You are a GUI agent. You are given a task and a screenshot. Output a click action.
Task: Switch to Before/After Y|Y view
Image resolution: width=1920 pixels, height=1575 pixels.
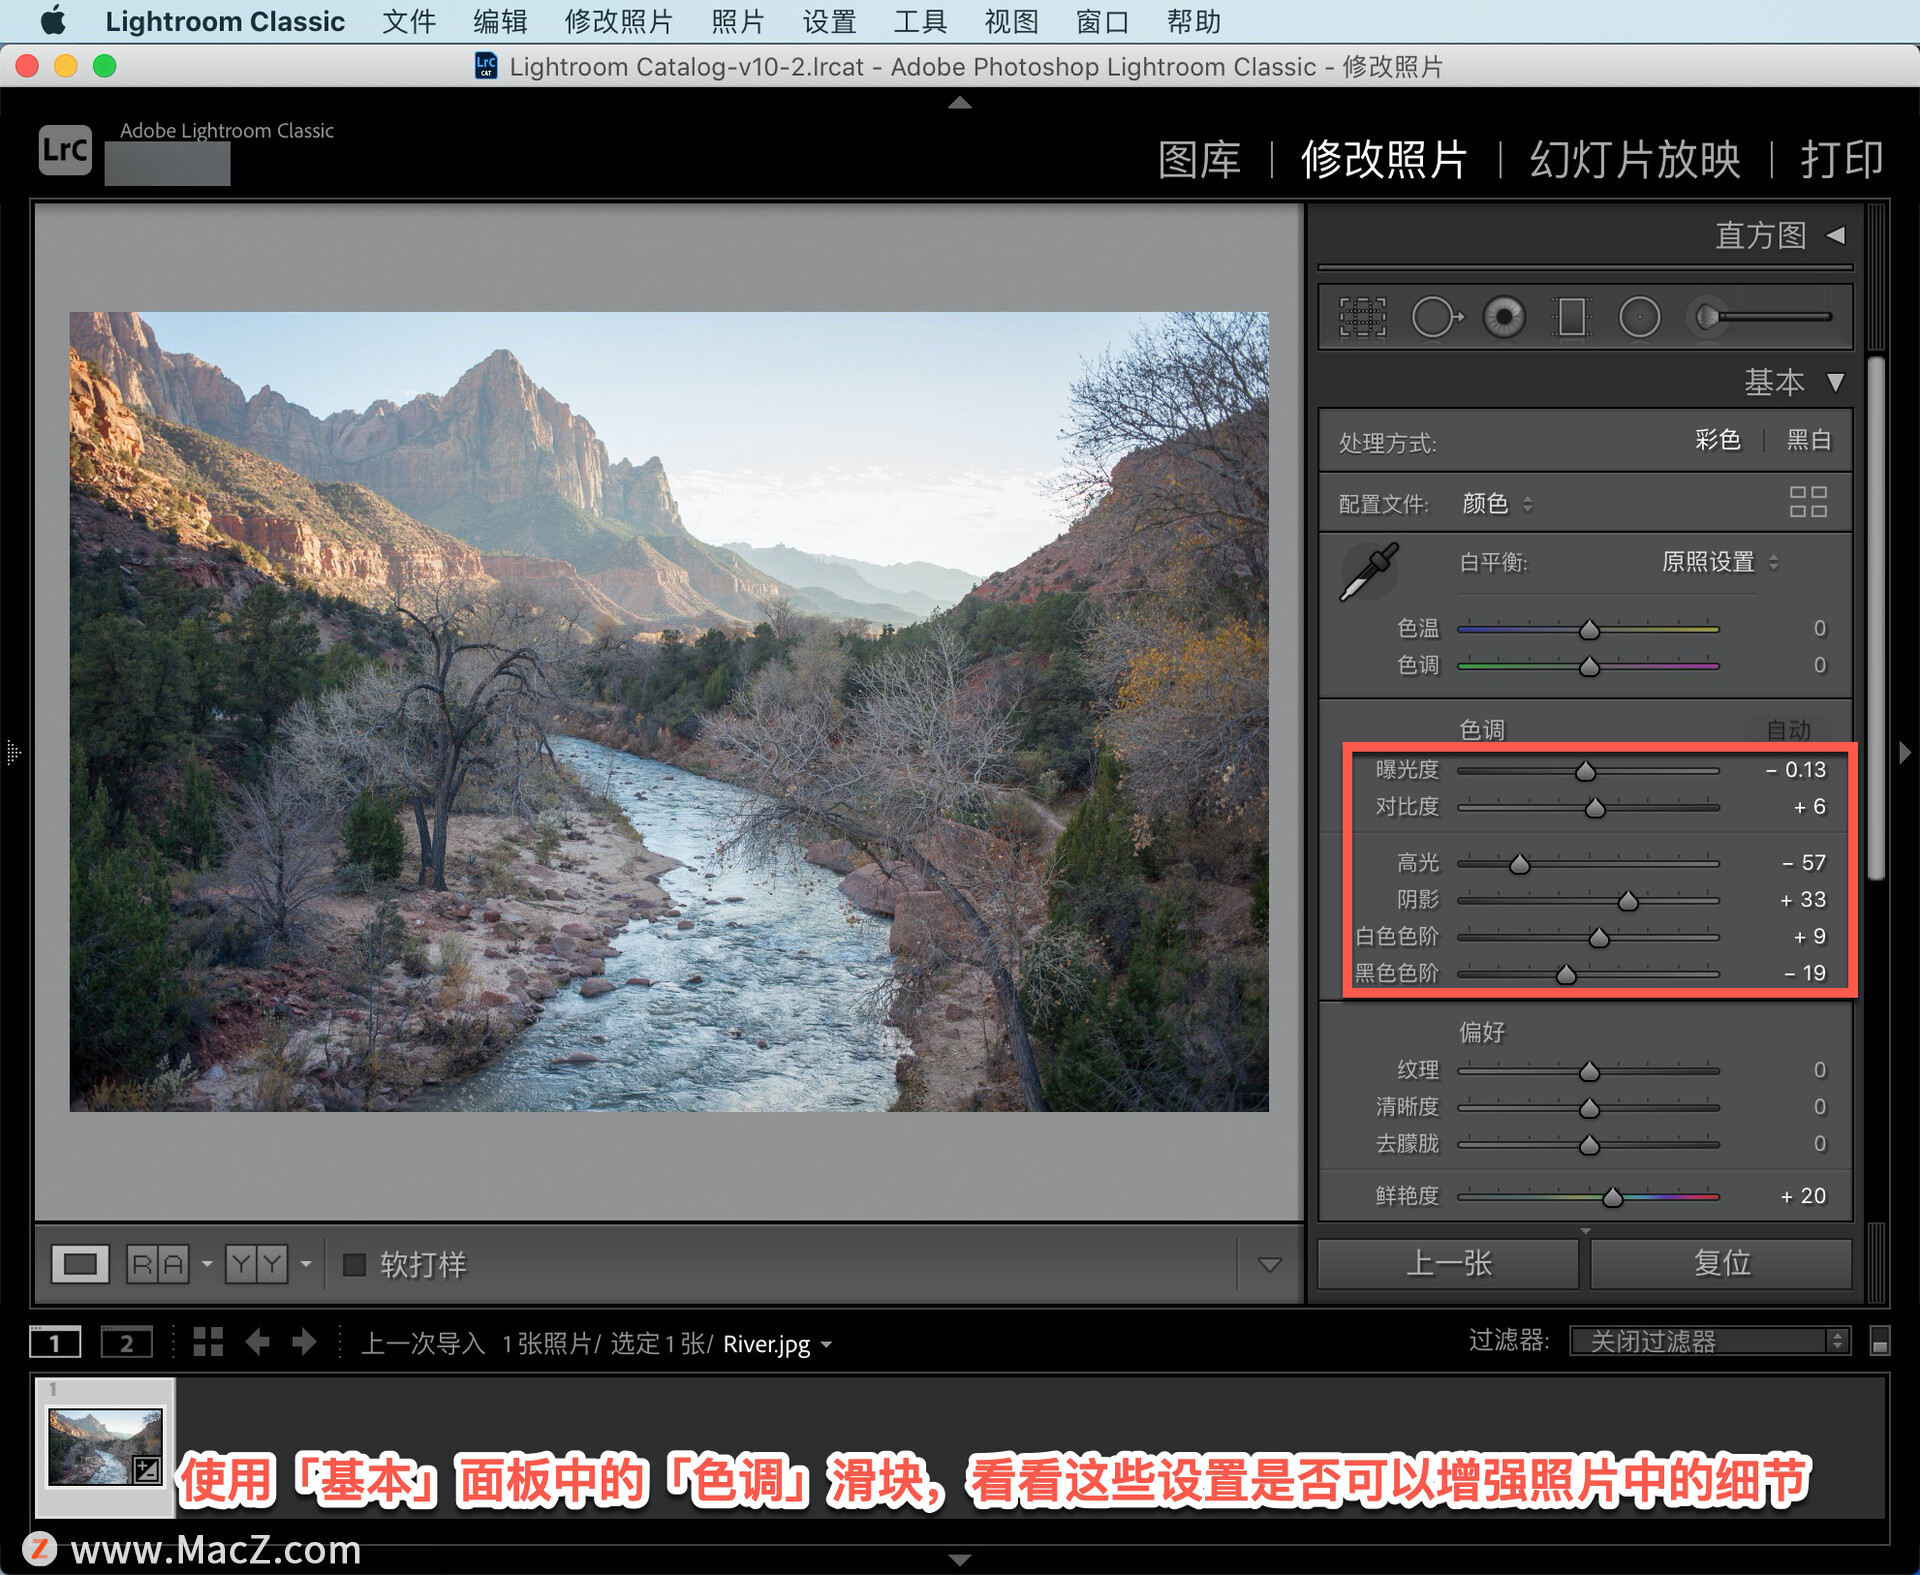tap(256, 1264)
